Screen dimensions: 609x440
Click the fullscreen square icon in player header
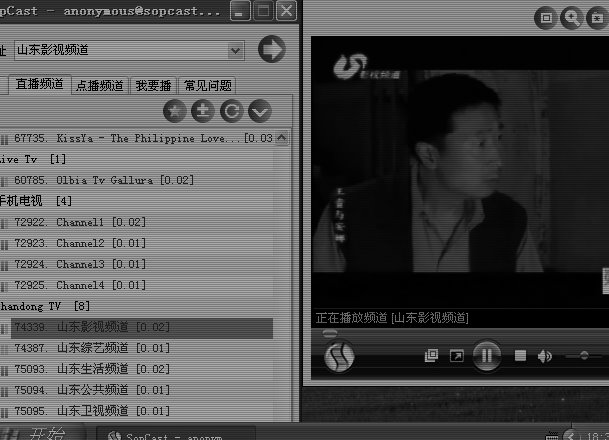546,18
